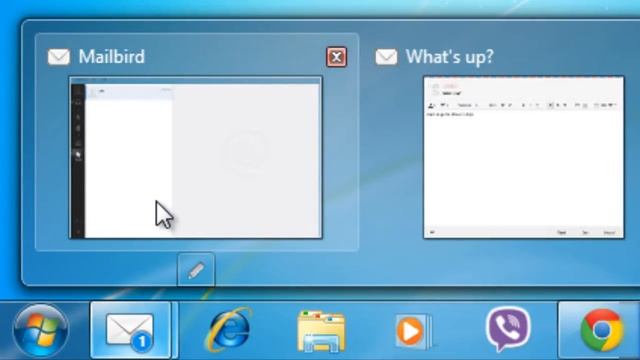Close the Mailbird preview with the red X
640x360 pixels.
(336, 57)
